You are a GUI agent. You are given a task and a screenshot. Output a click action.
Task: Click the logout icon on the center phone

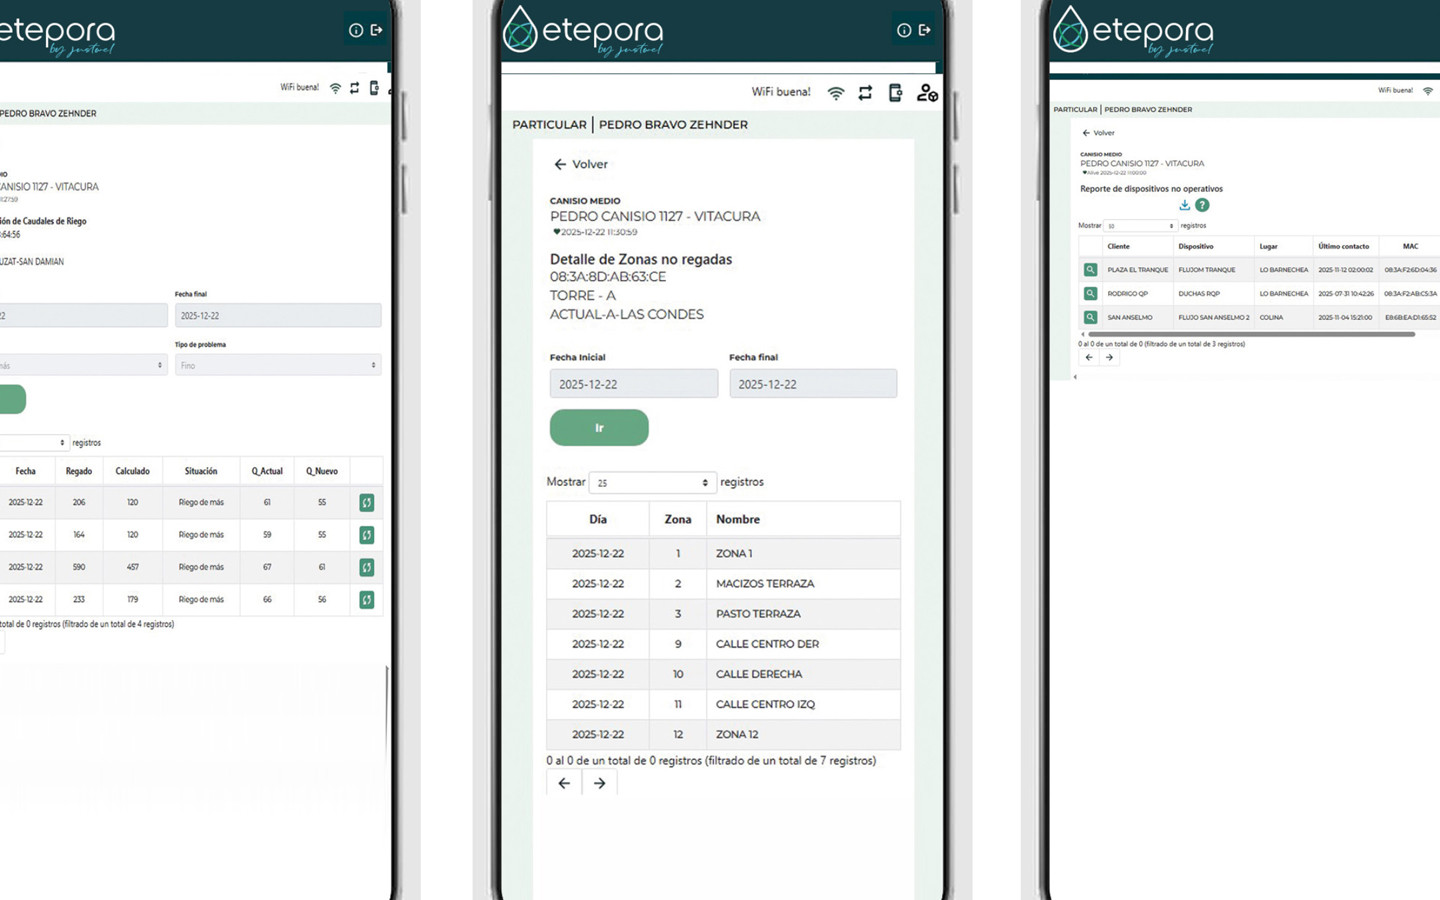click(925, 30)
